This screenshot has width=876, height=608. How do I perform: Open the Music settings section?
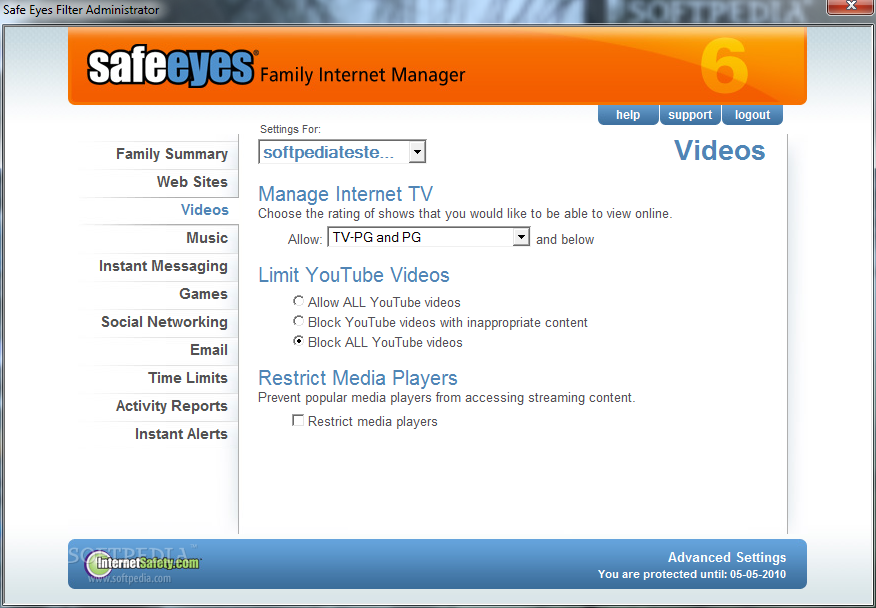(x=207, y=238)
